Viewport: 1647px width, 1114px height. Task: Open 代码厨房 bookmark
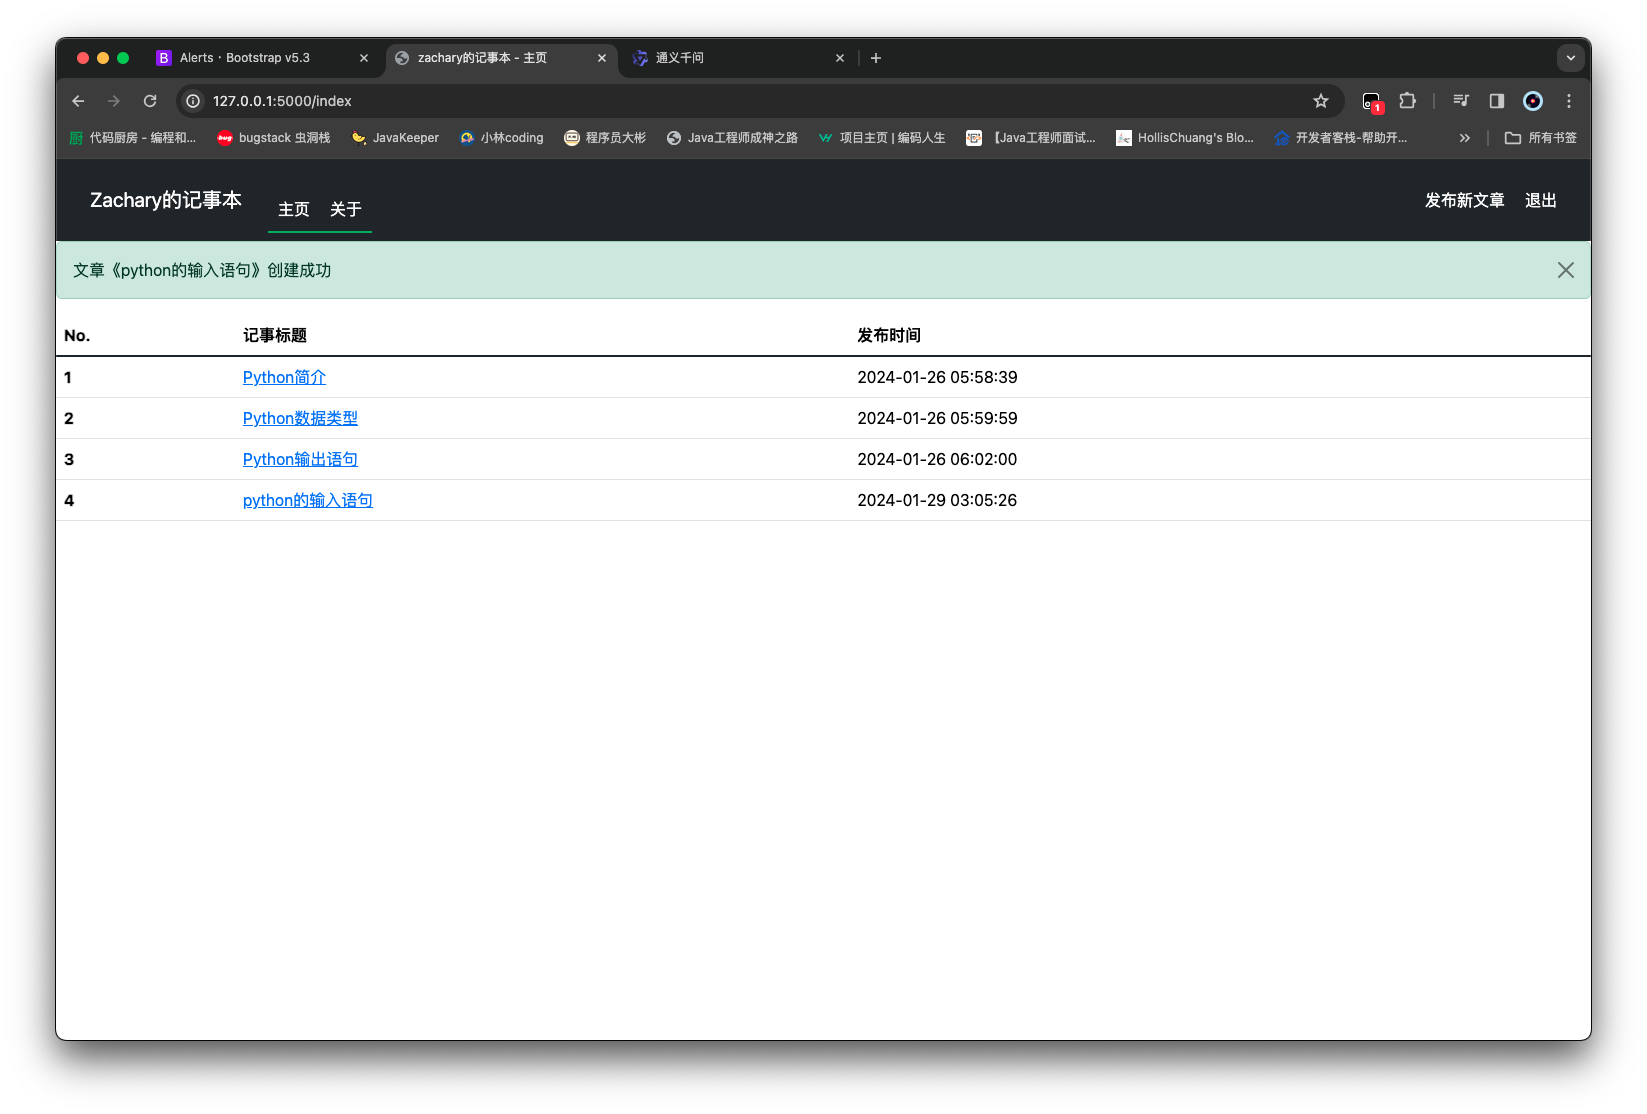pos(133,138)
